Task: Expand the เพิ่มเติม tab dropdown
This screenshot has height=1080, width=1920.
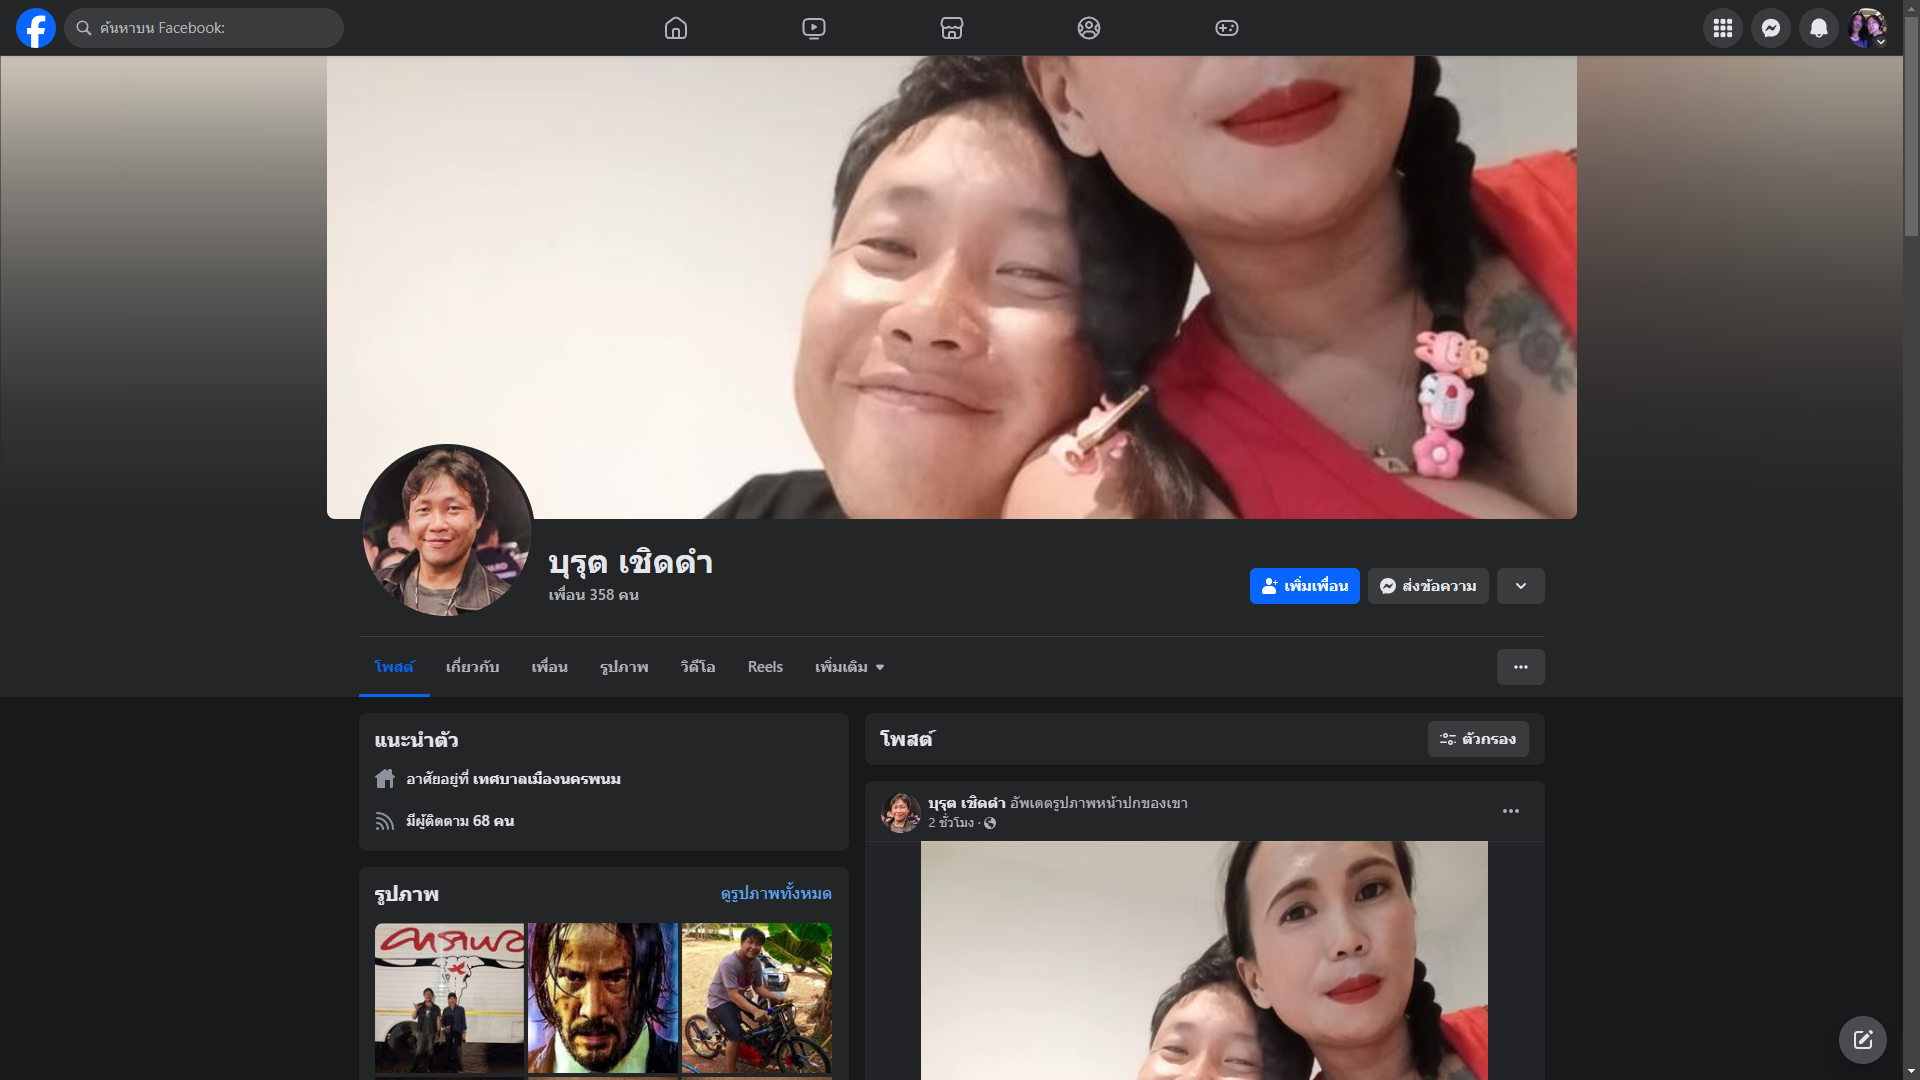Action: 849,667
